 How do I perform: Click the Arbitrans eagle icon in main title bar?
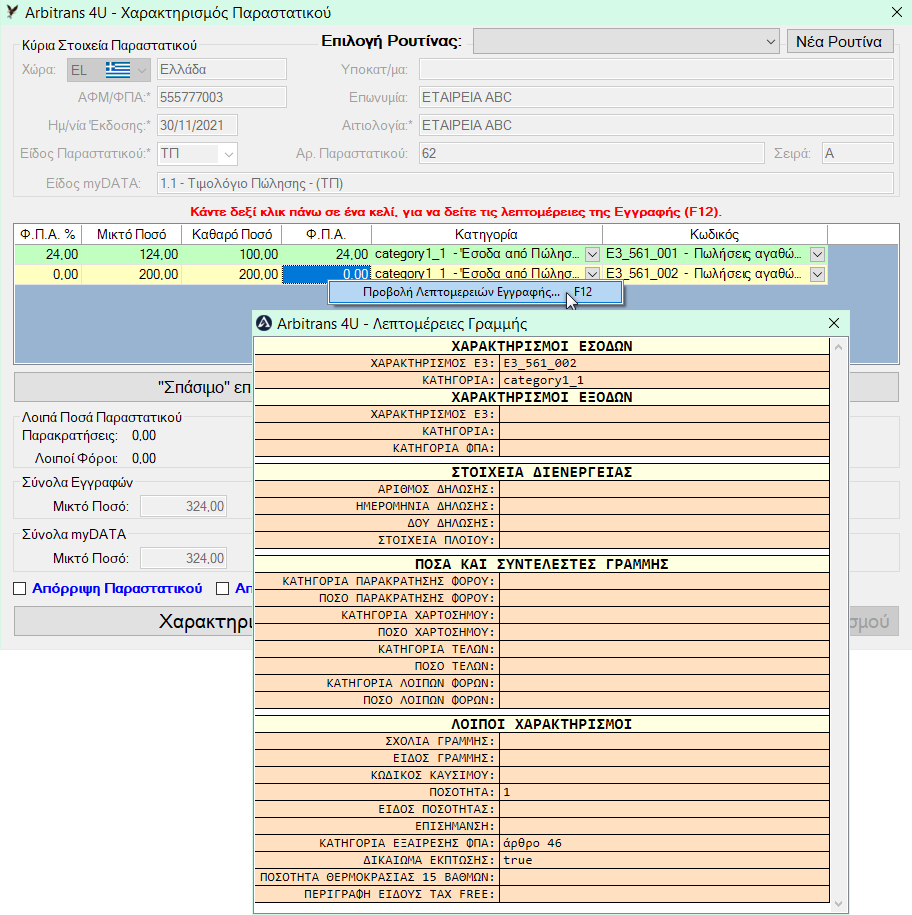click(12, 12)
